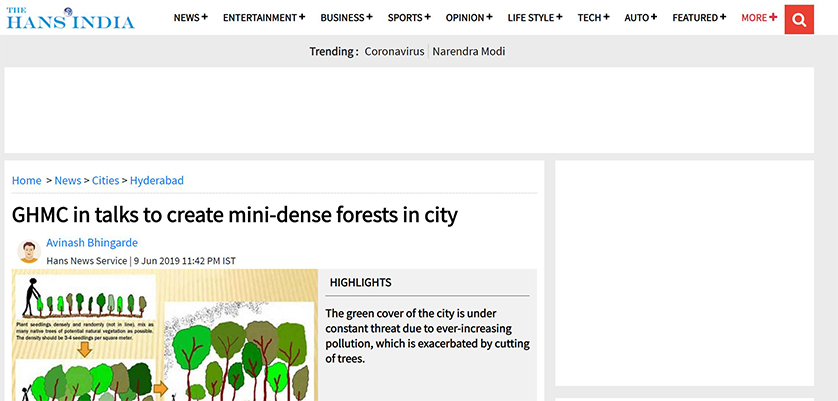Click the Narendra Modi trending link

point(469,51)
